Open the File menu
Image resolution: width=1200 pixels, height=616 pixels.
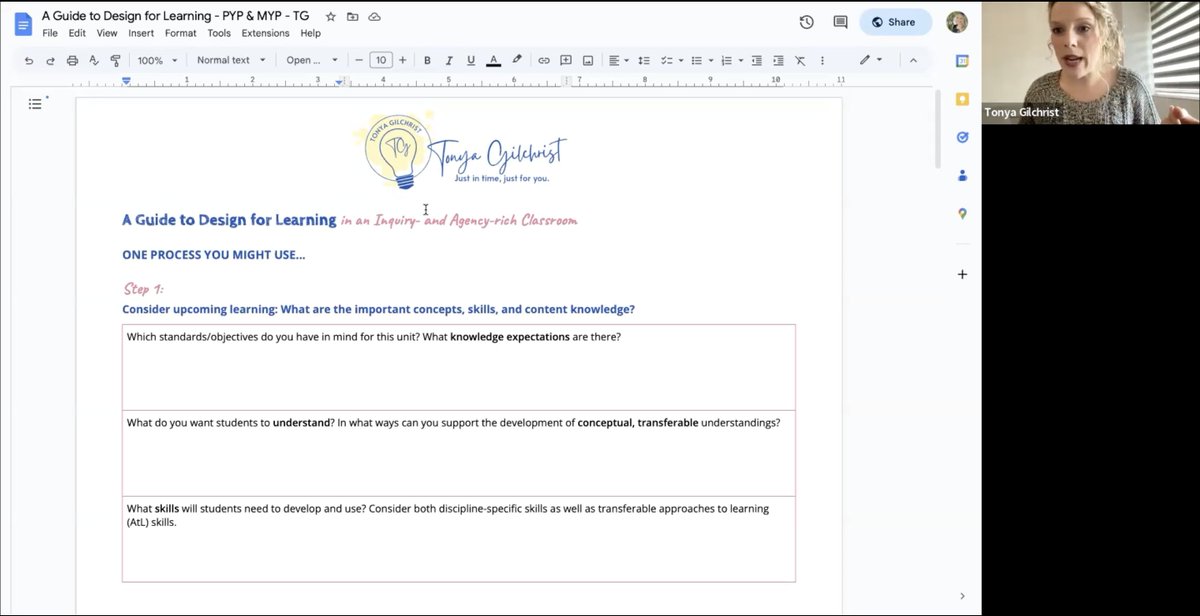(50, 33)
